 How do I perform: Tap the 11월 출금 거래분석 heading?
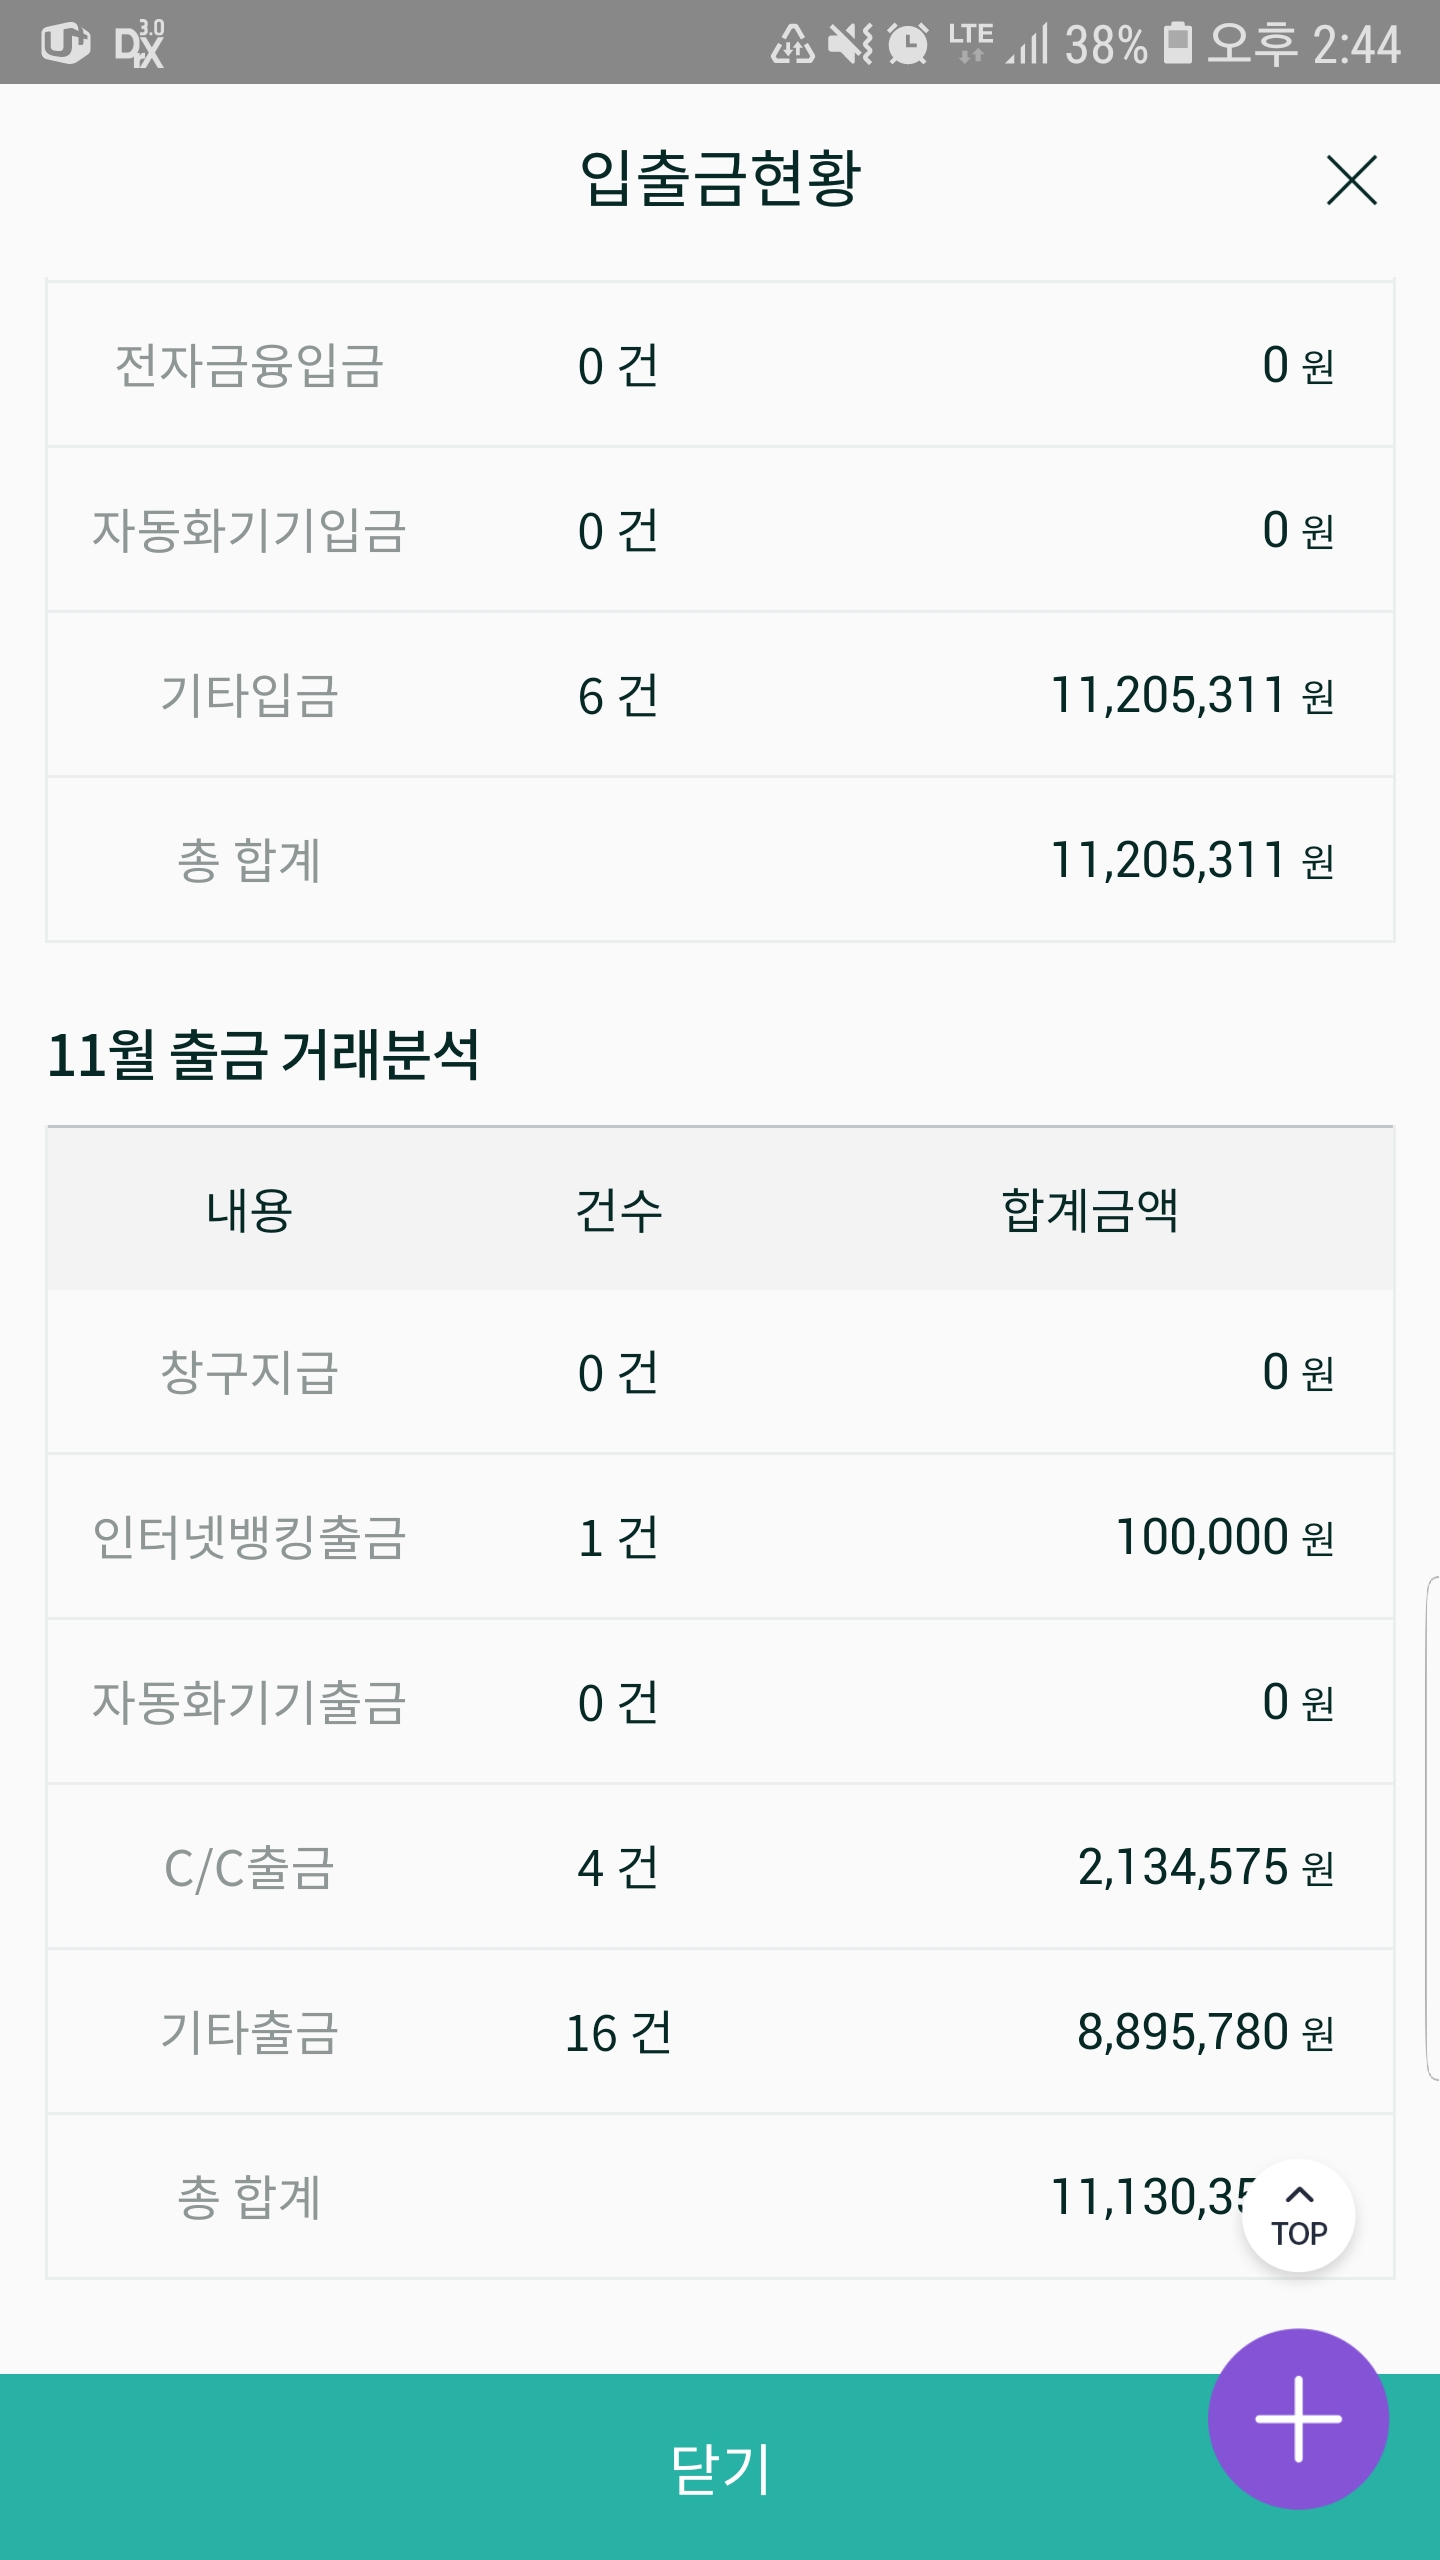(x=264, y=1054)
